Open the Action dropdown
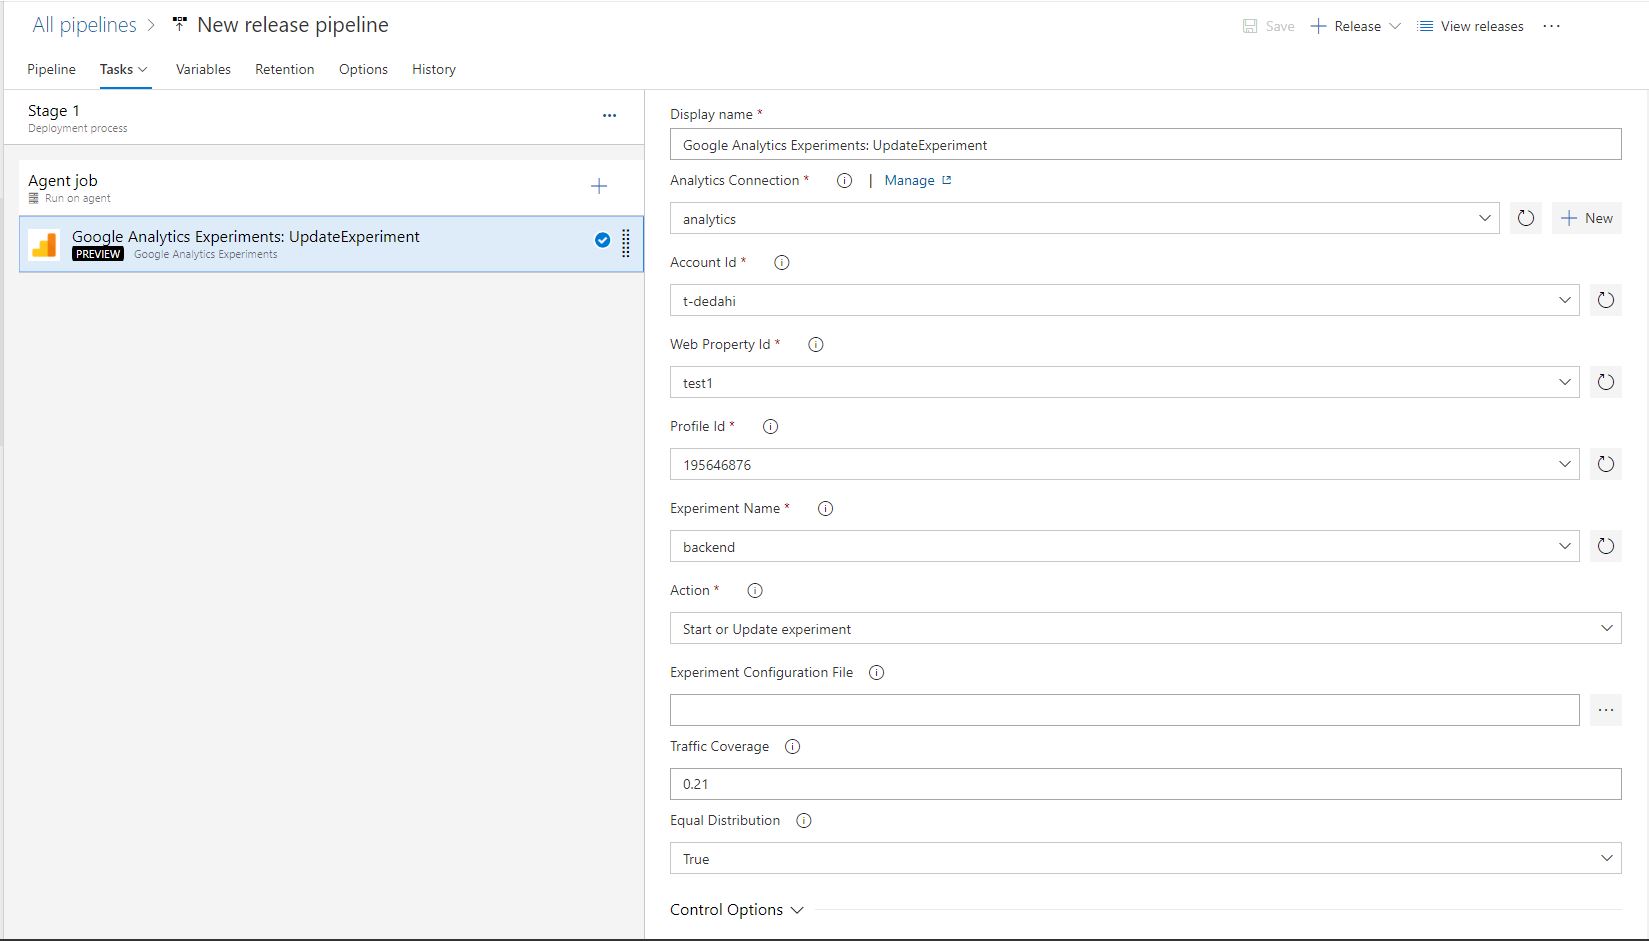 (x=1146, y=628)
